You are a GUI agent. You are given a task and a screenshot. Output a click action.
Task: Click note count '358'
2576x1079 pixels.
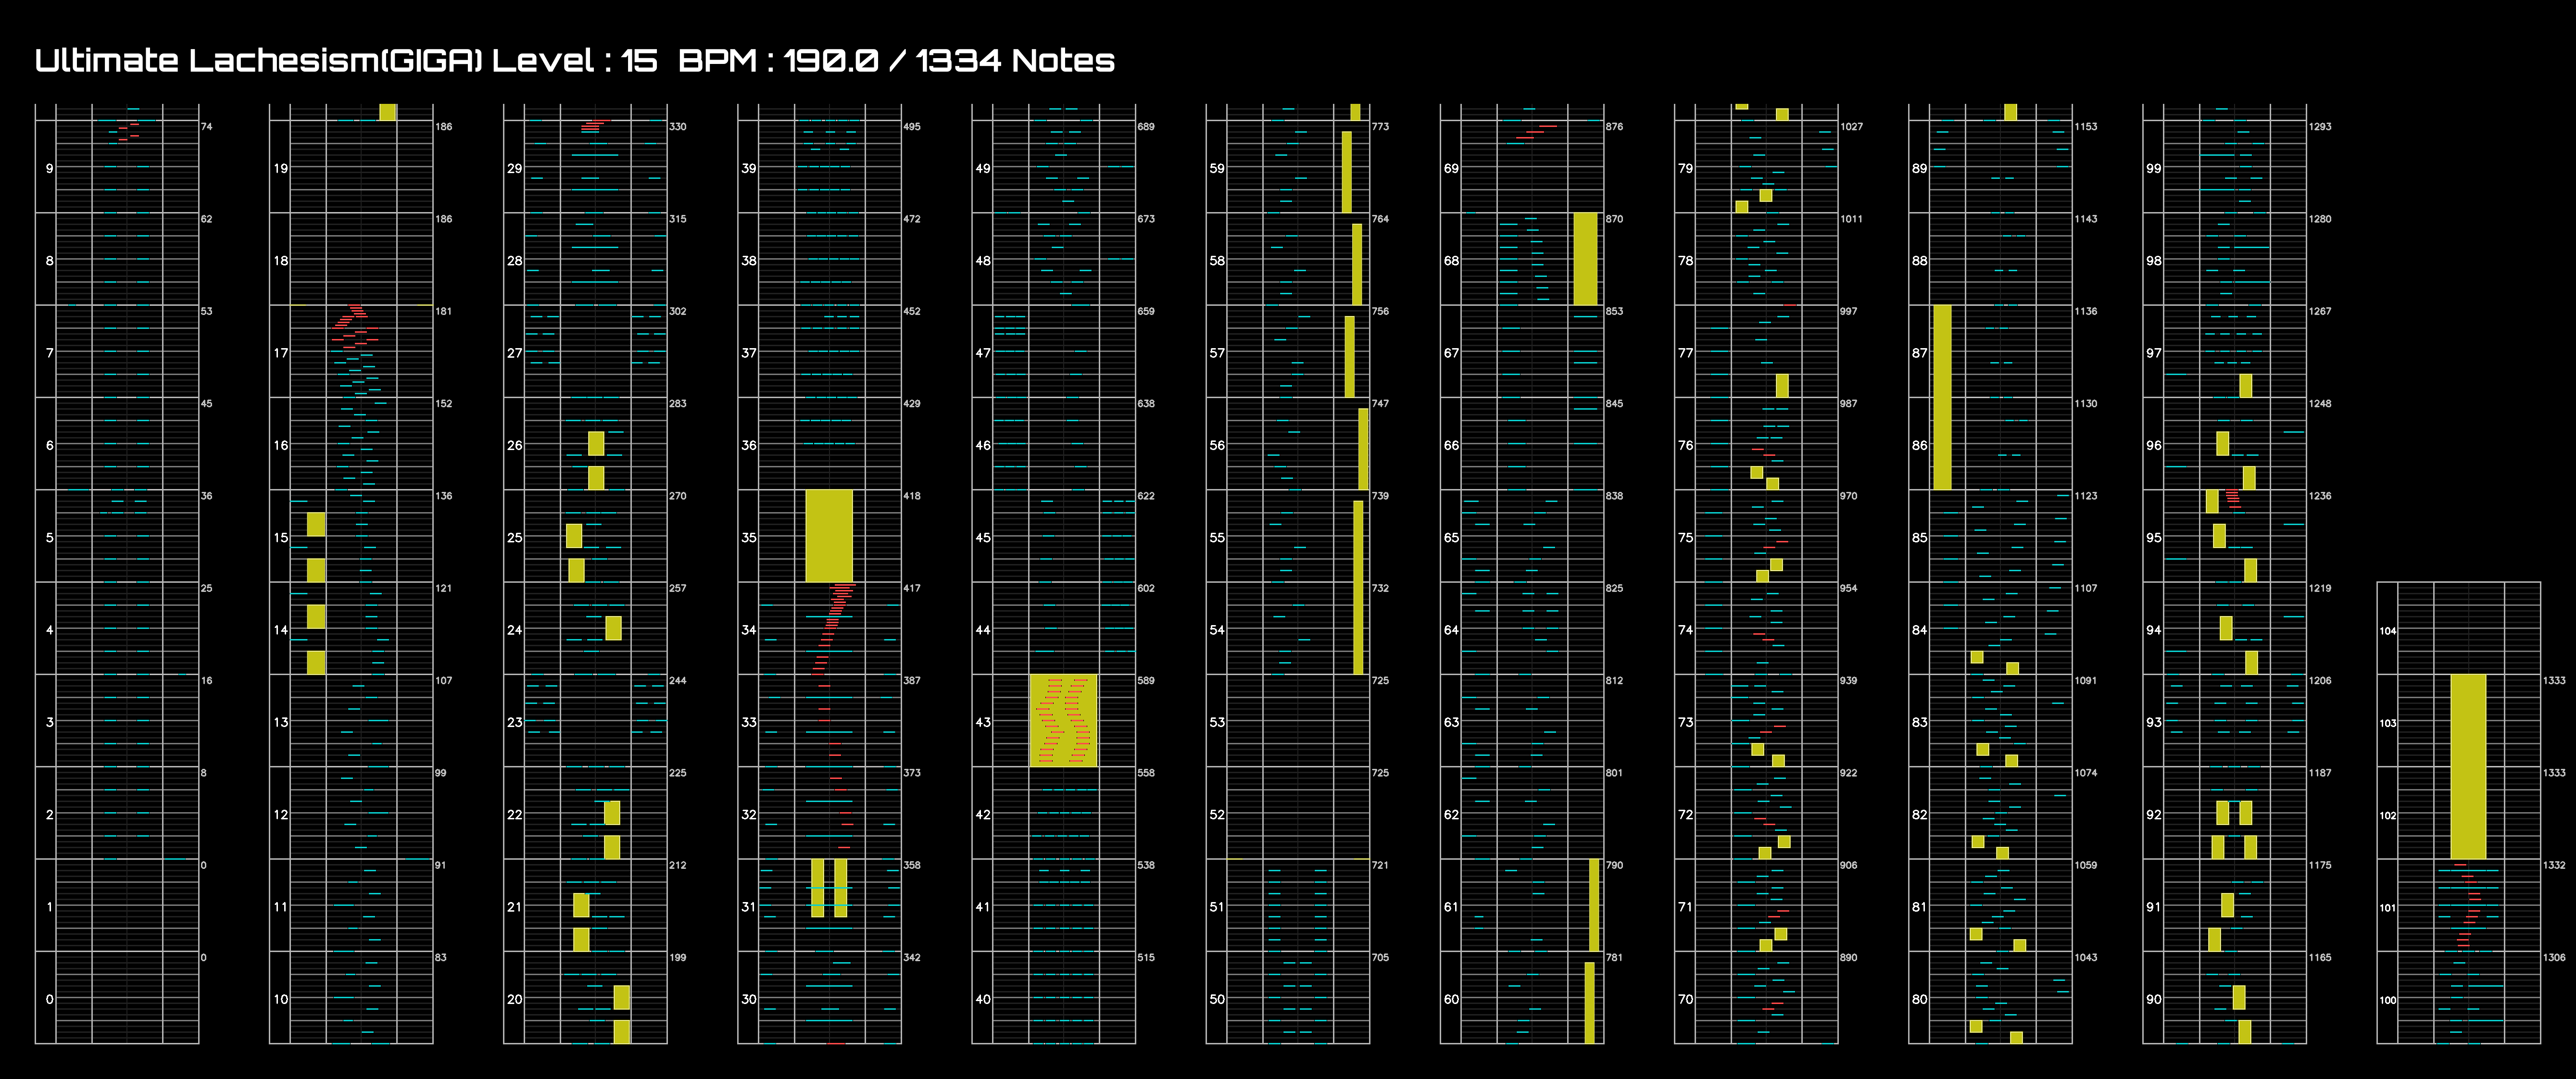(912, 865)
